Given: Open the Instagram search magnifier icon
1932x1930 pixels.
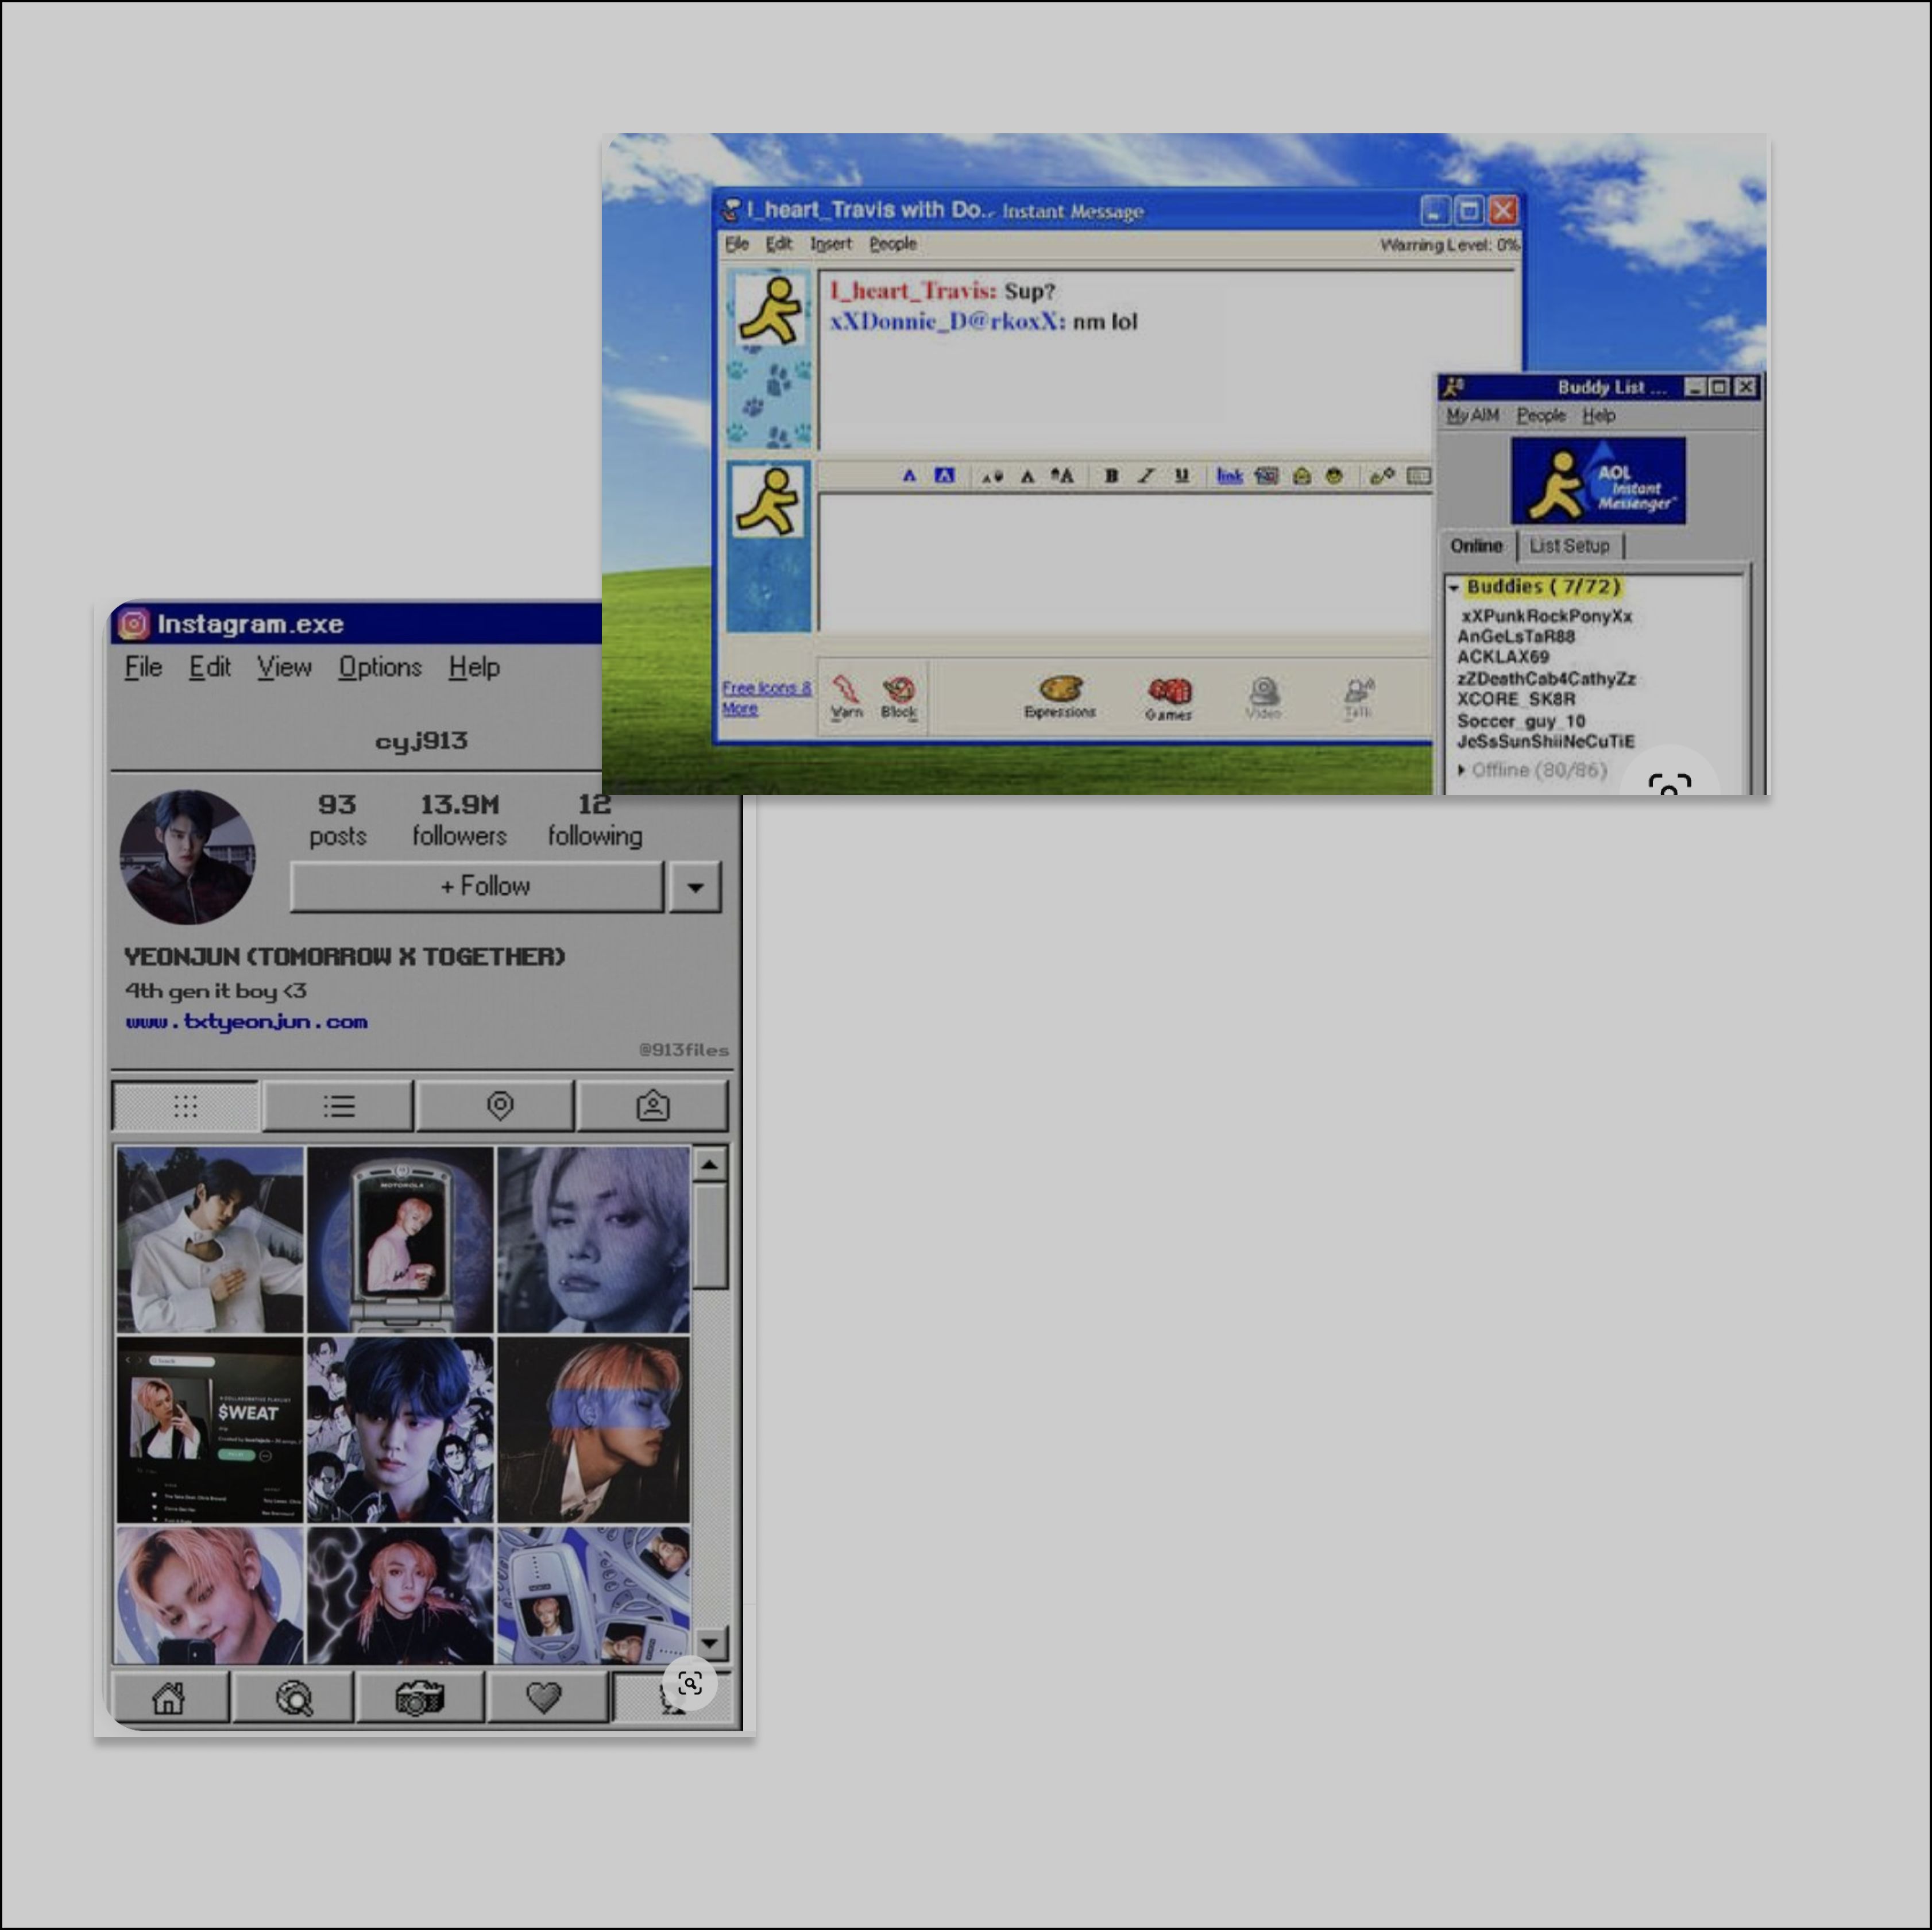Looking at the screenshot, I should click(x=294, y=1697).
